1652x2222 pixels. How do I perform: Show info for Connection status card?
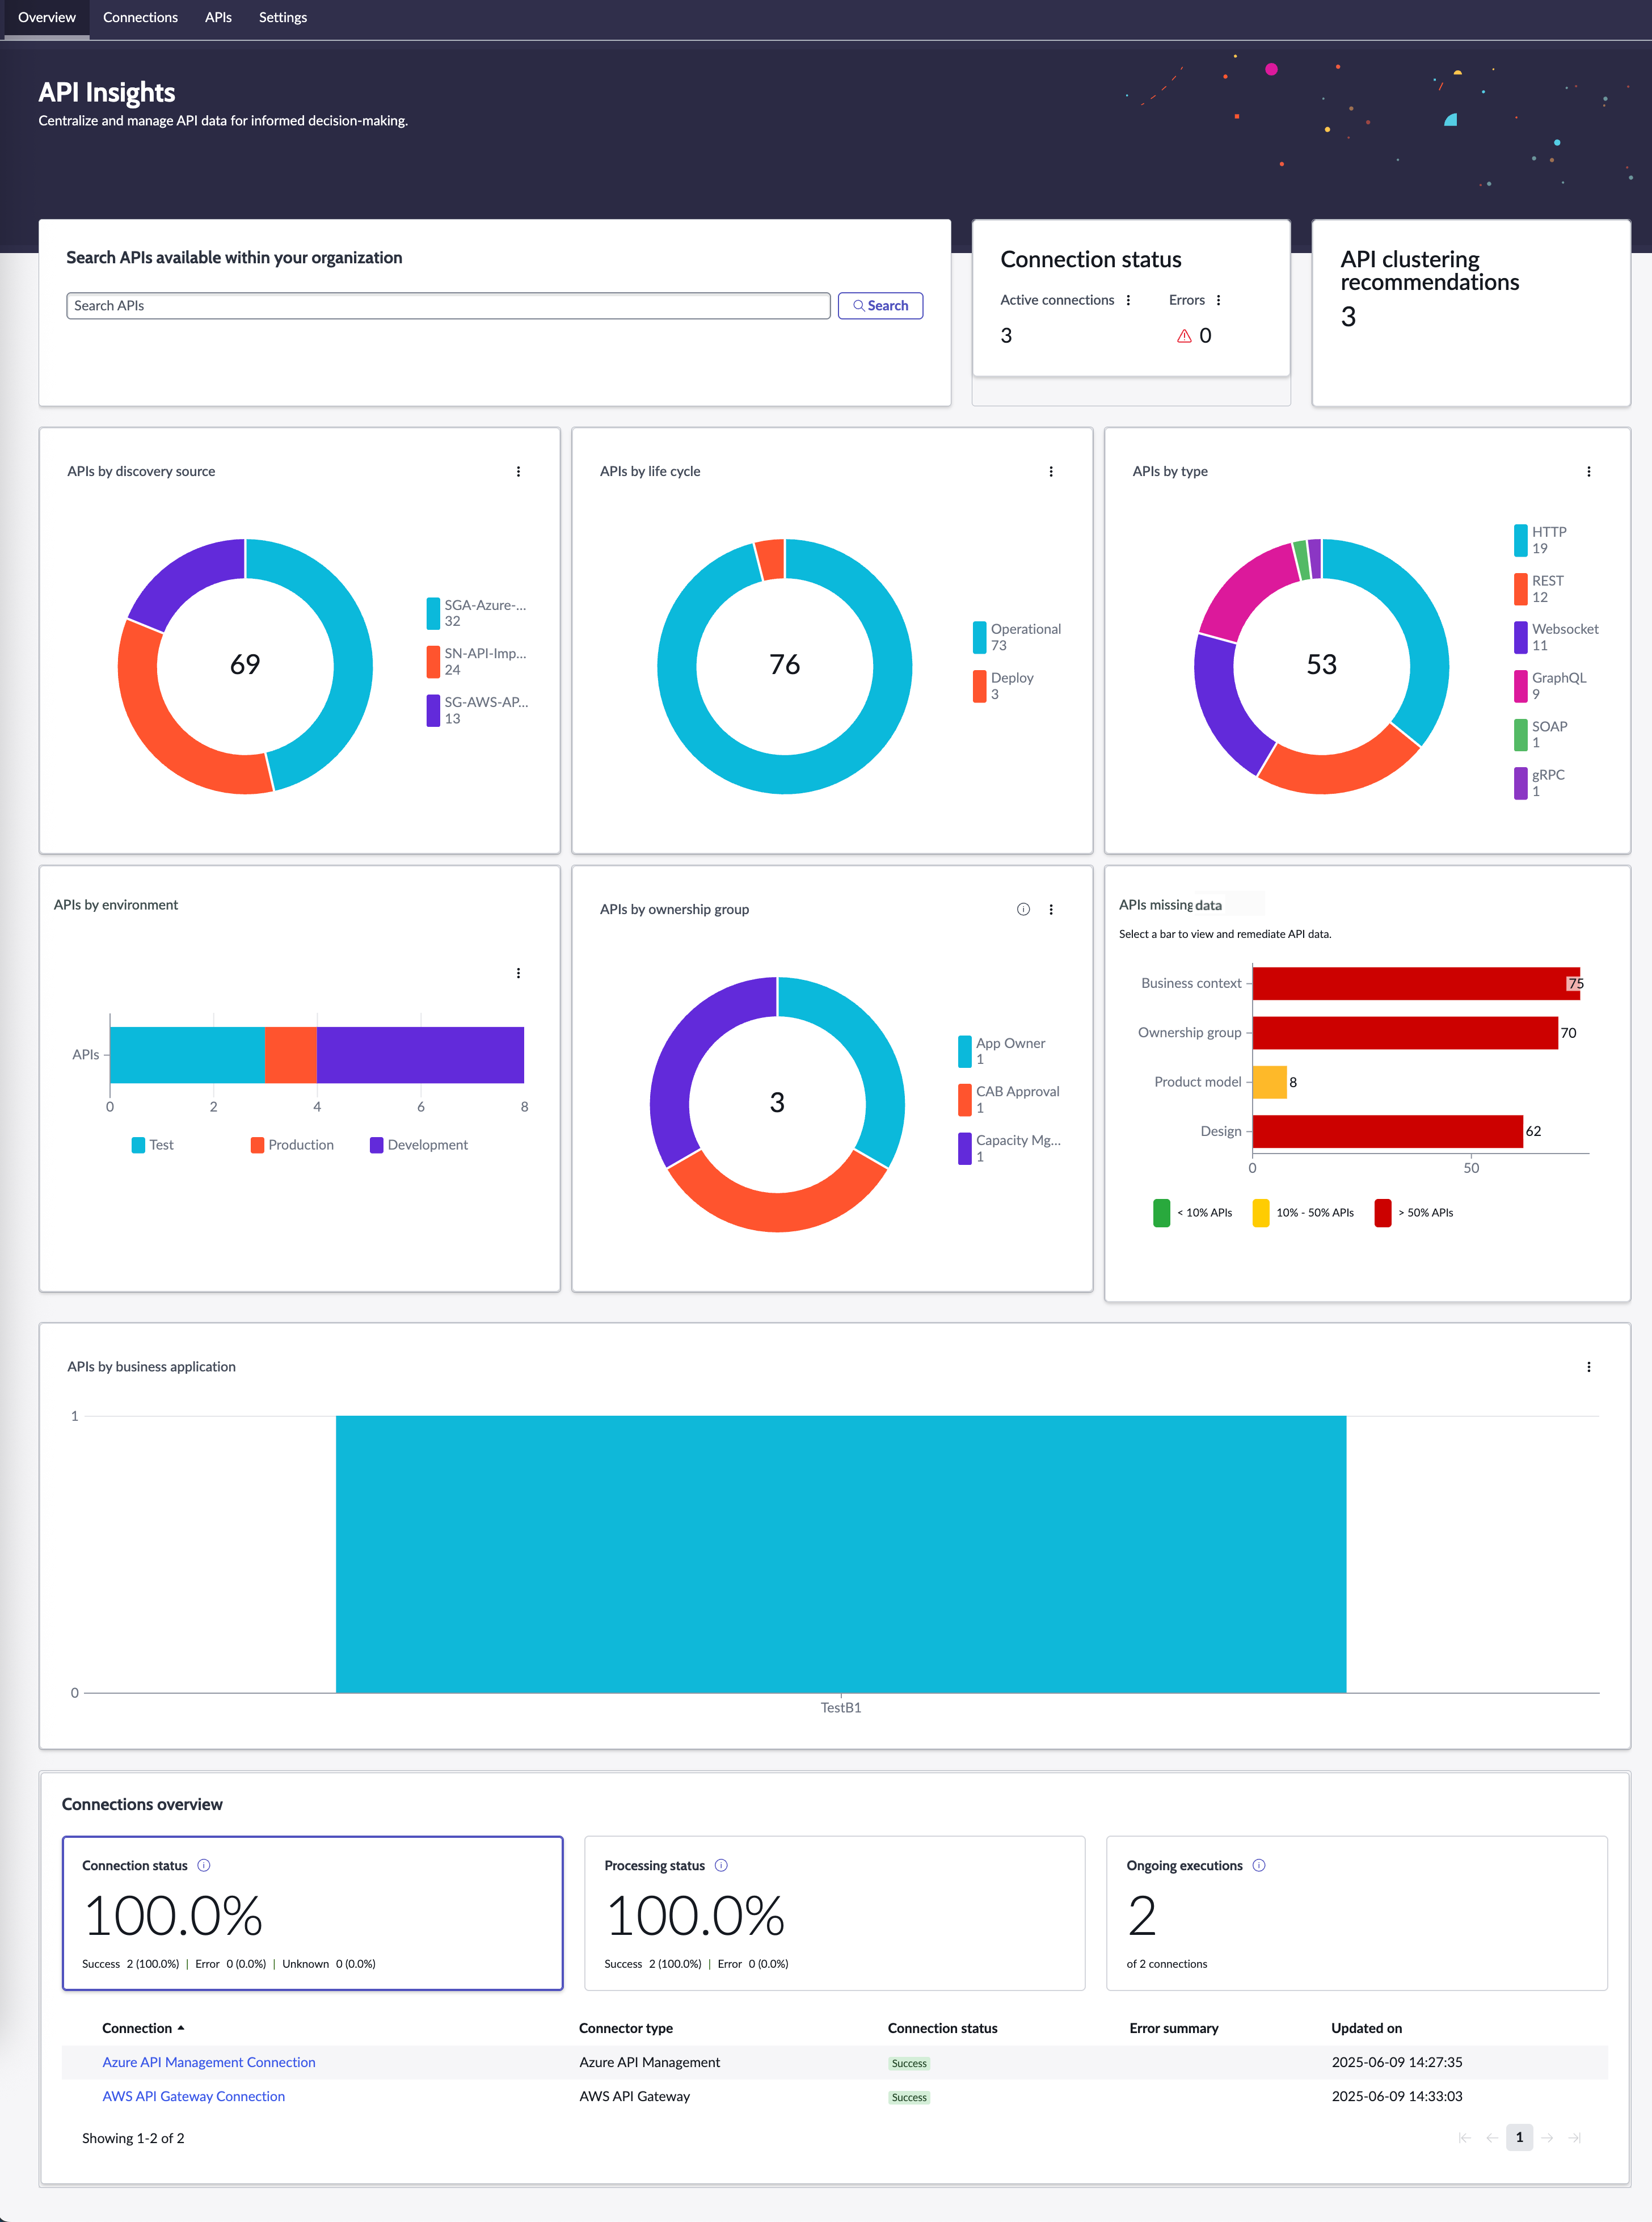[x=204, y=1865]
